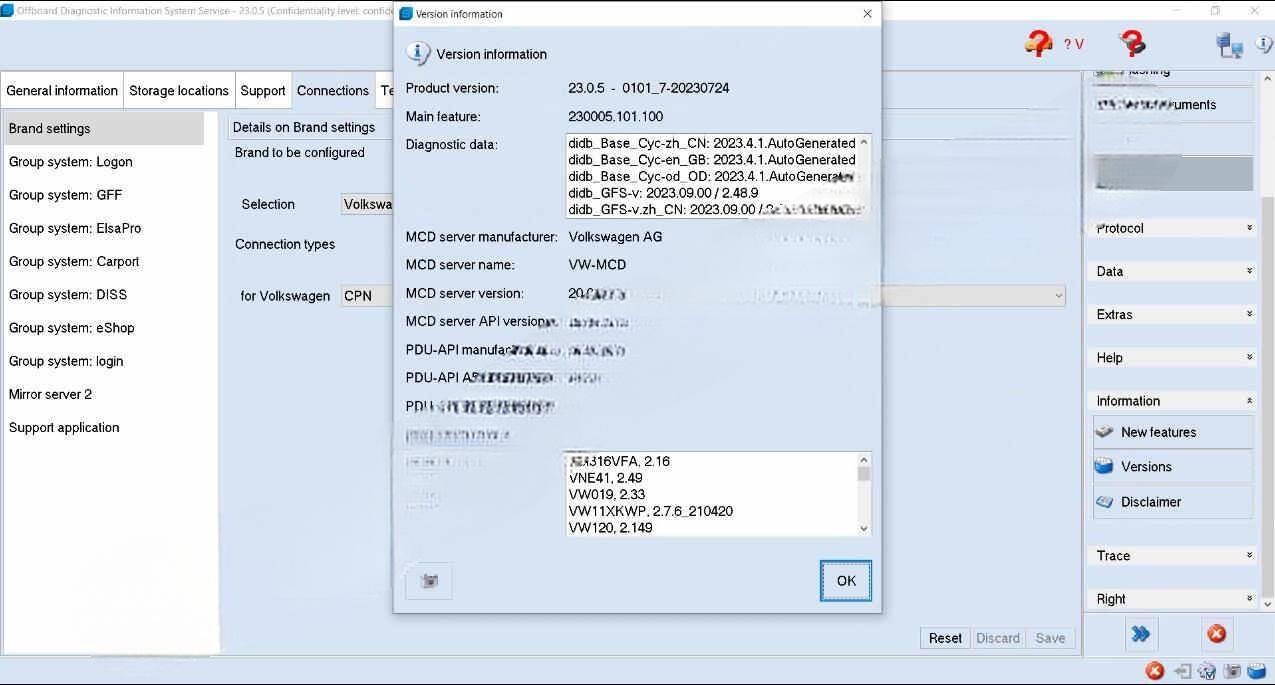Click the info speech bubble icon at top right
This screenshot has width=1275, height=685.
click(1266, 44)
